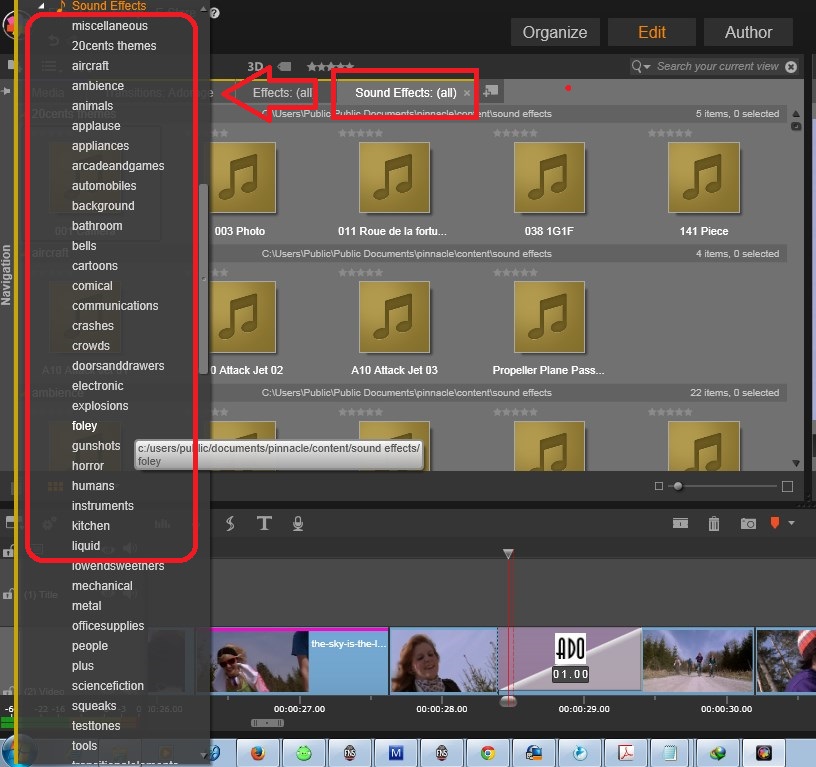Switch to Effects: (all) tab
Image resolution: width=816 pixels, height=767 pixels.
pyautogui.click(x=283, y=93)
